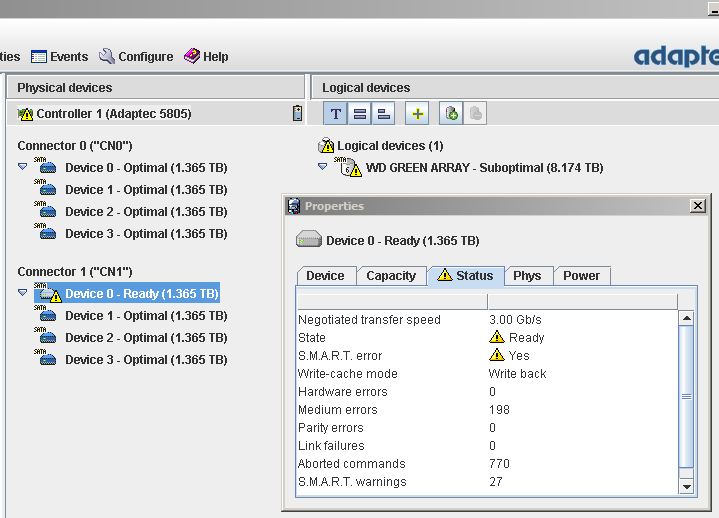Open the Help menu
The width and height of the screenshot is (719, 518).
point(206,57)
